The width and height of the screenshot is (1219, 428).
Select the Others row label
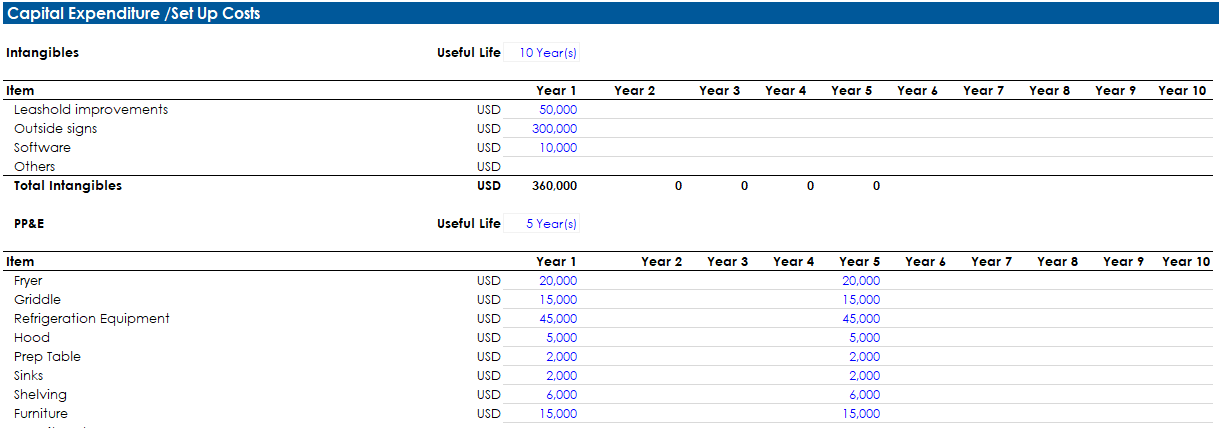[x=34, y=167]
